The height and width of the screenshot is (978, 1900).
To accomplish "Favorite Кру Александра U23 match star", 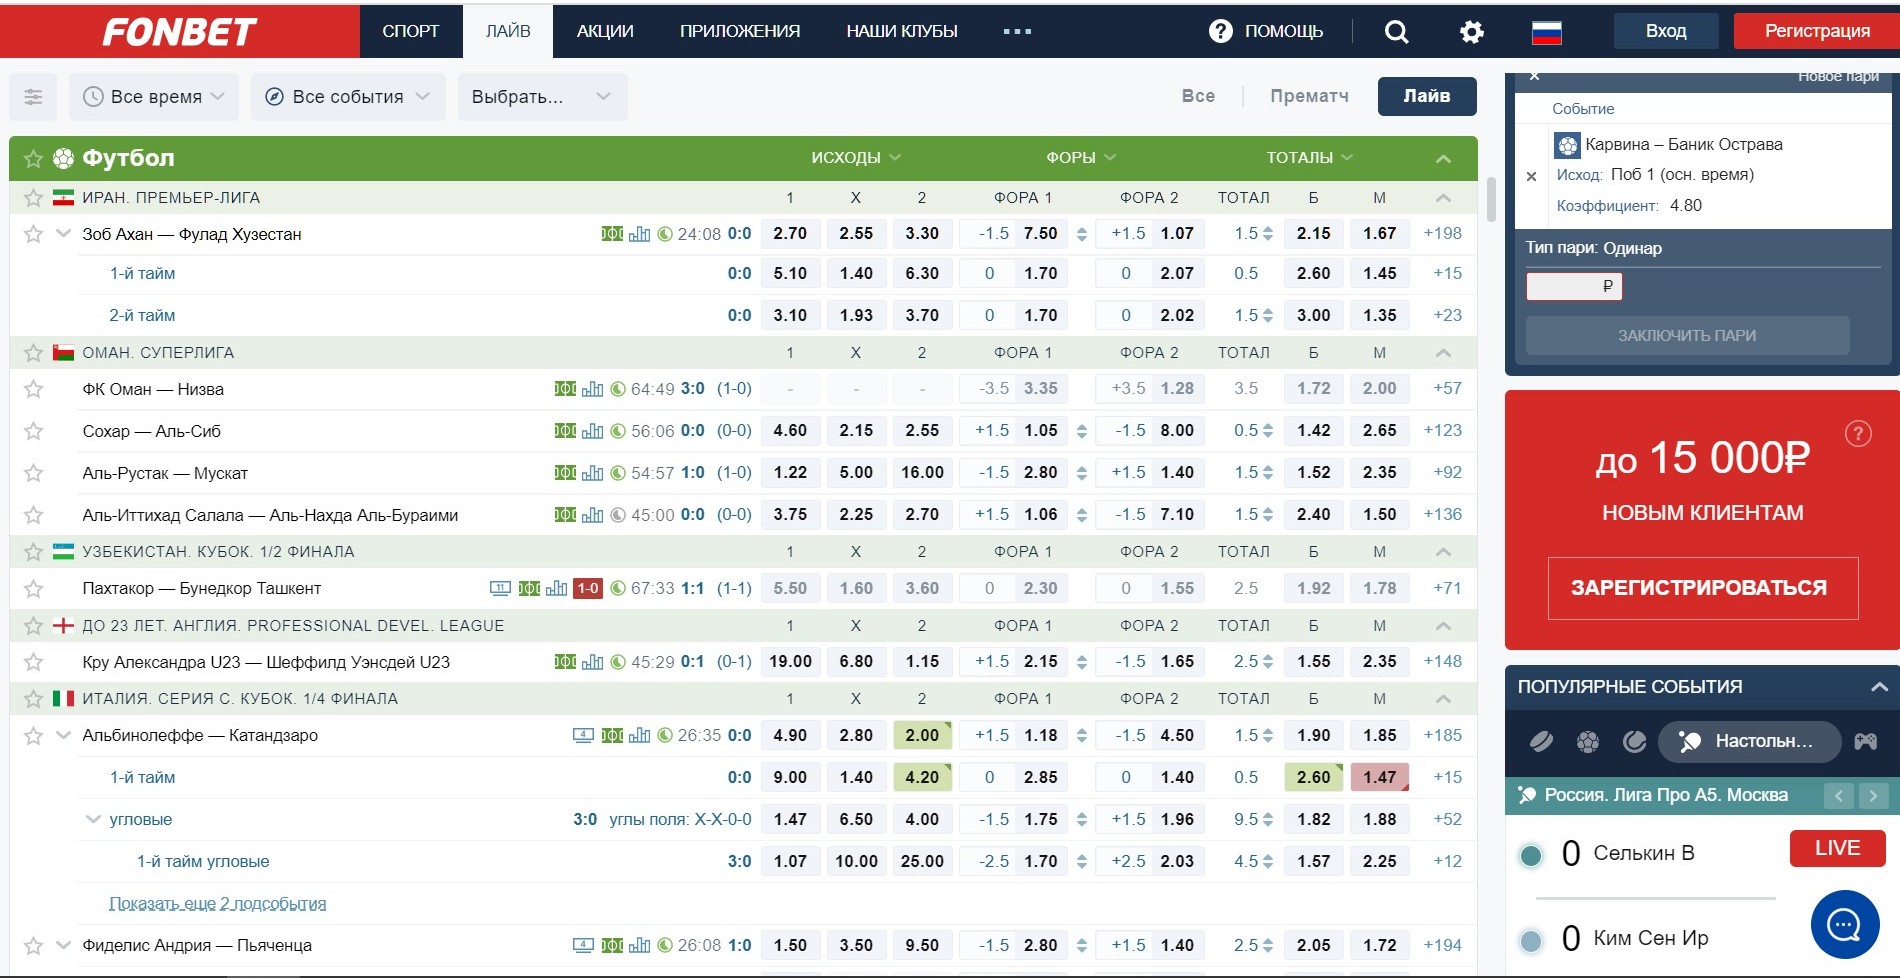I will (33, 662).
